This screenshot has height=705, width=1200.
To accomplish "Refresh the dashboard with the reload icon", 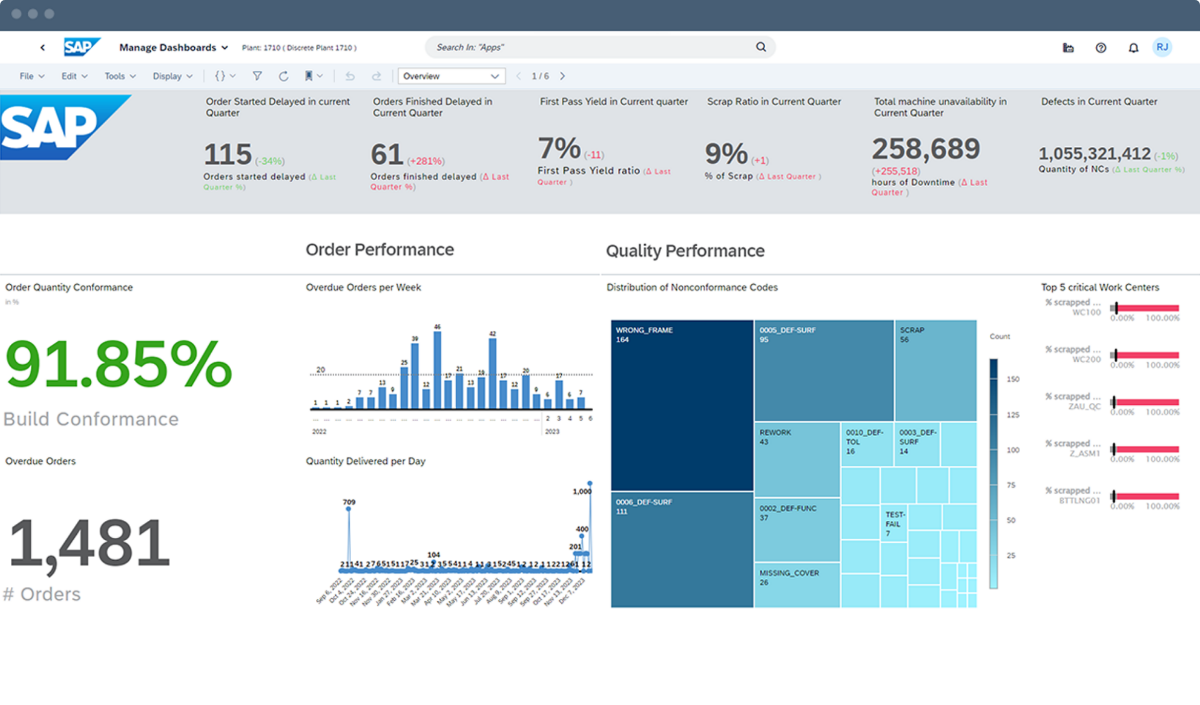I will (x=283, y=76).
